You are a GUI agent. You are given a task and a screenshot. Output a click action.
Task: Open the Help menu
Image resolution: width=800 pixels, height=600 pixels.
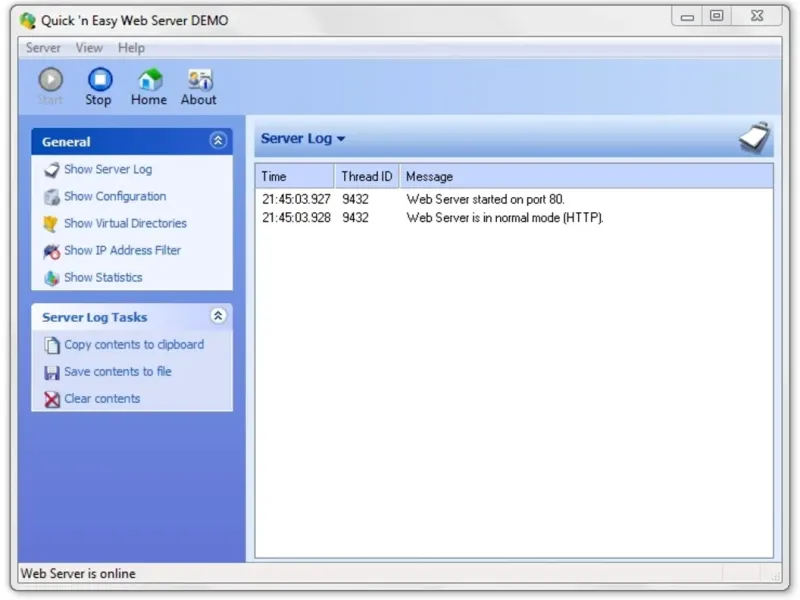point(132,48)
